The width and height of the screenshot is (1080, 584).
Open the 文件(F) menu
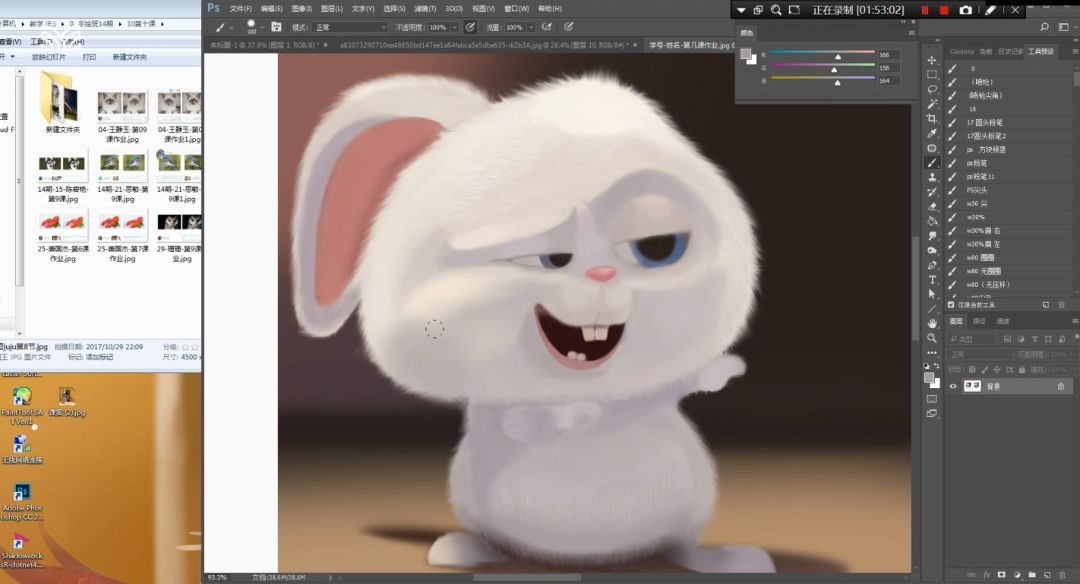(x=241, y=8)
